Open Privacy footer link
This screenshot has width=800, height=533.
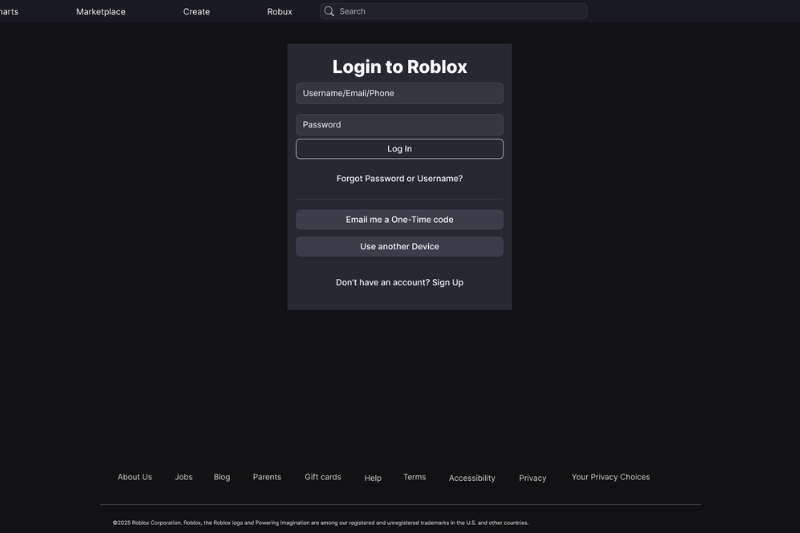(533, 478)
